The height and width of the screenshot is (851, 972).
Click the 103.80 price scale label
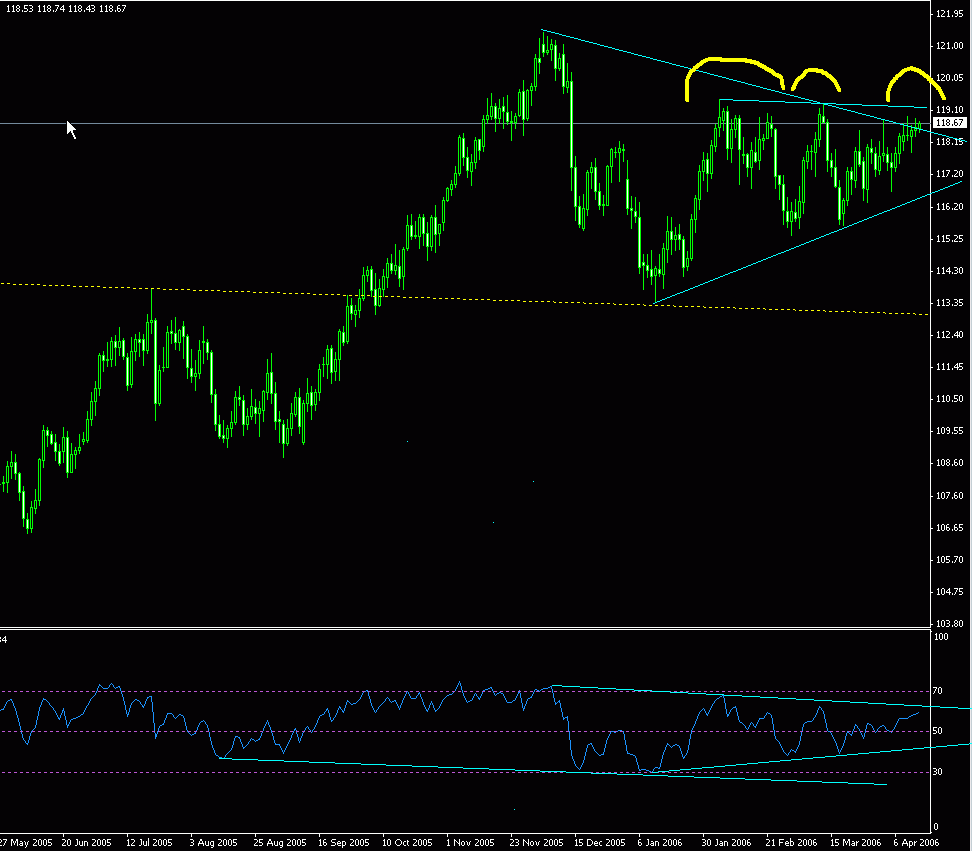point(948,625)
